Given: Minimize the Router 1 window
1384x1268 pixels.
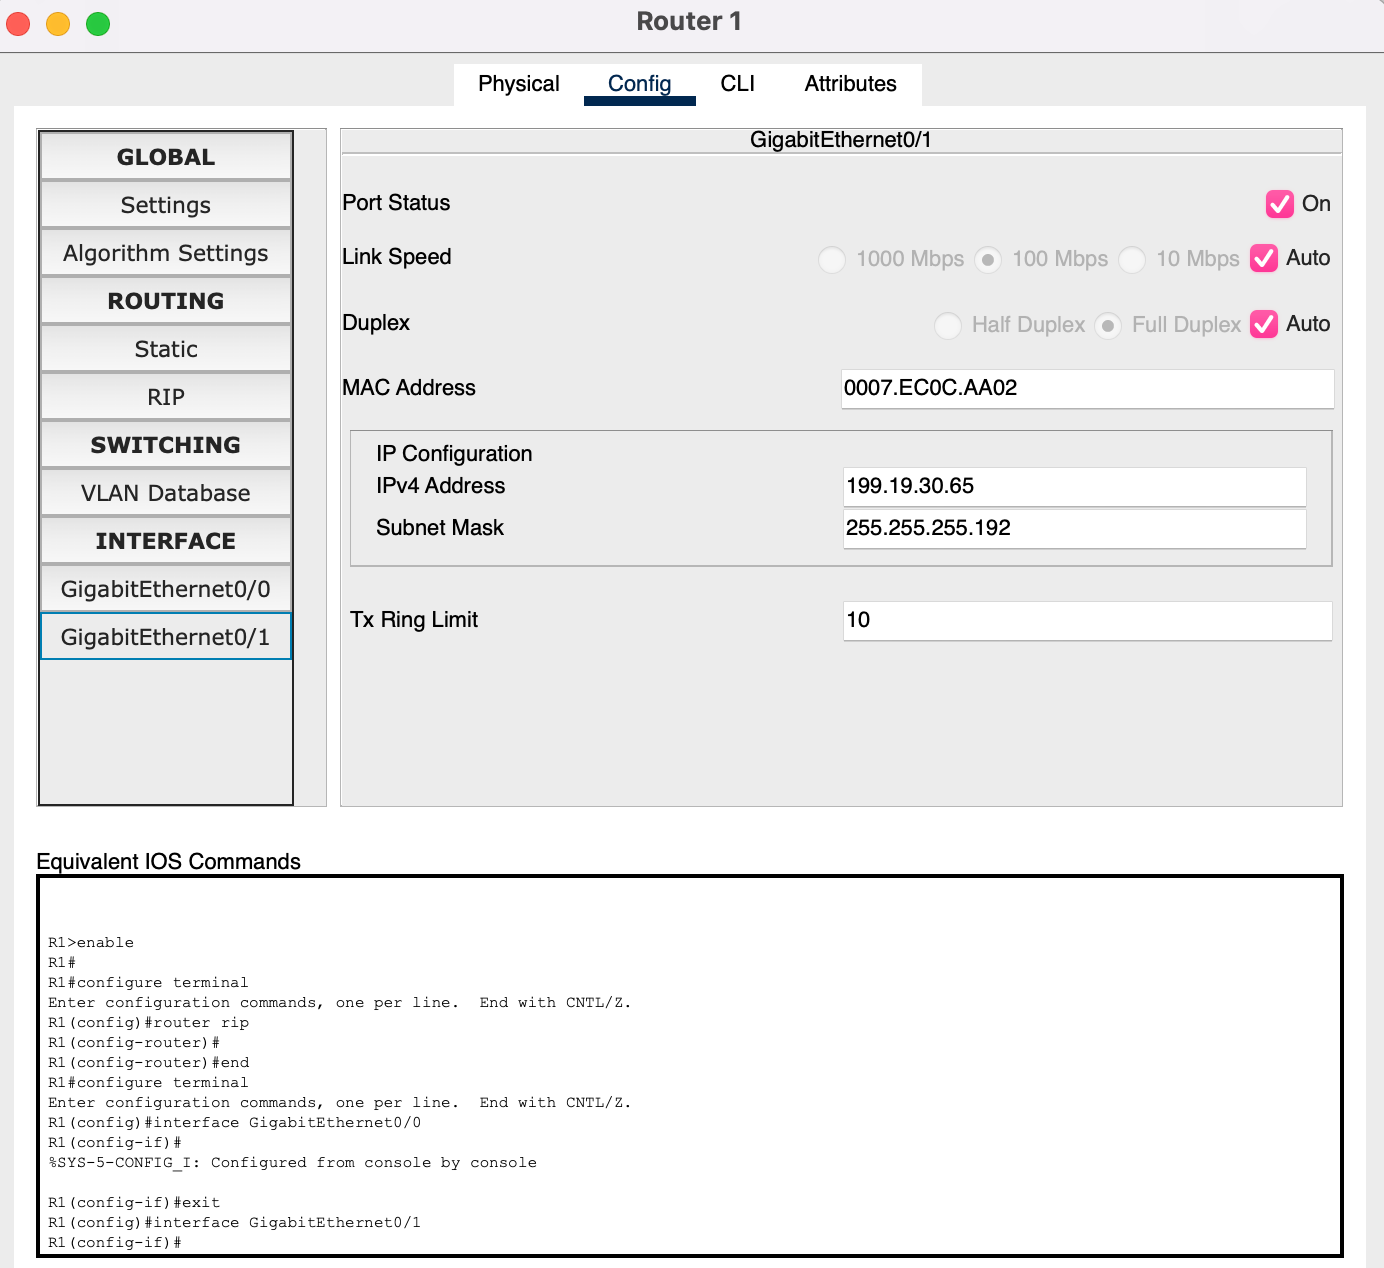Looking at the screenshot, I should point(58,23).
